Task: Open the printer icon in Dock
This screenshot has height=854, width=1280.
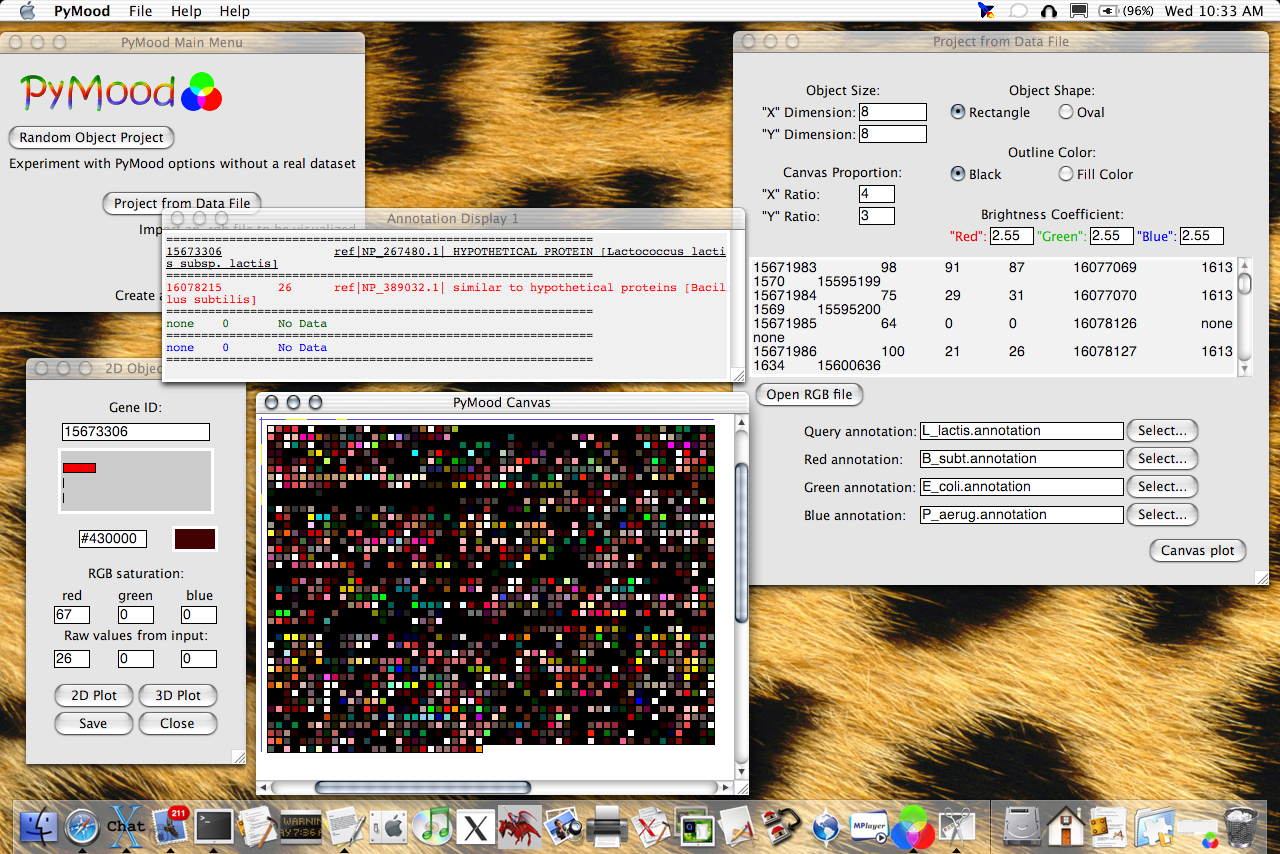Action: (606, 826)
